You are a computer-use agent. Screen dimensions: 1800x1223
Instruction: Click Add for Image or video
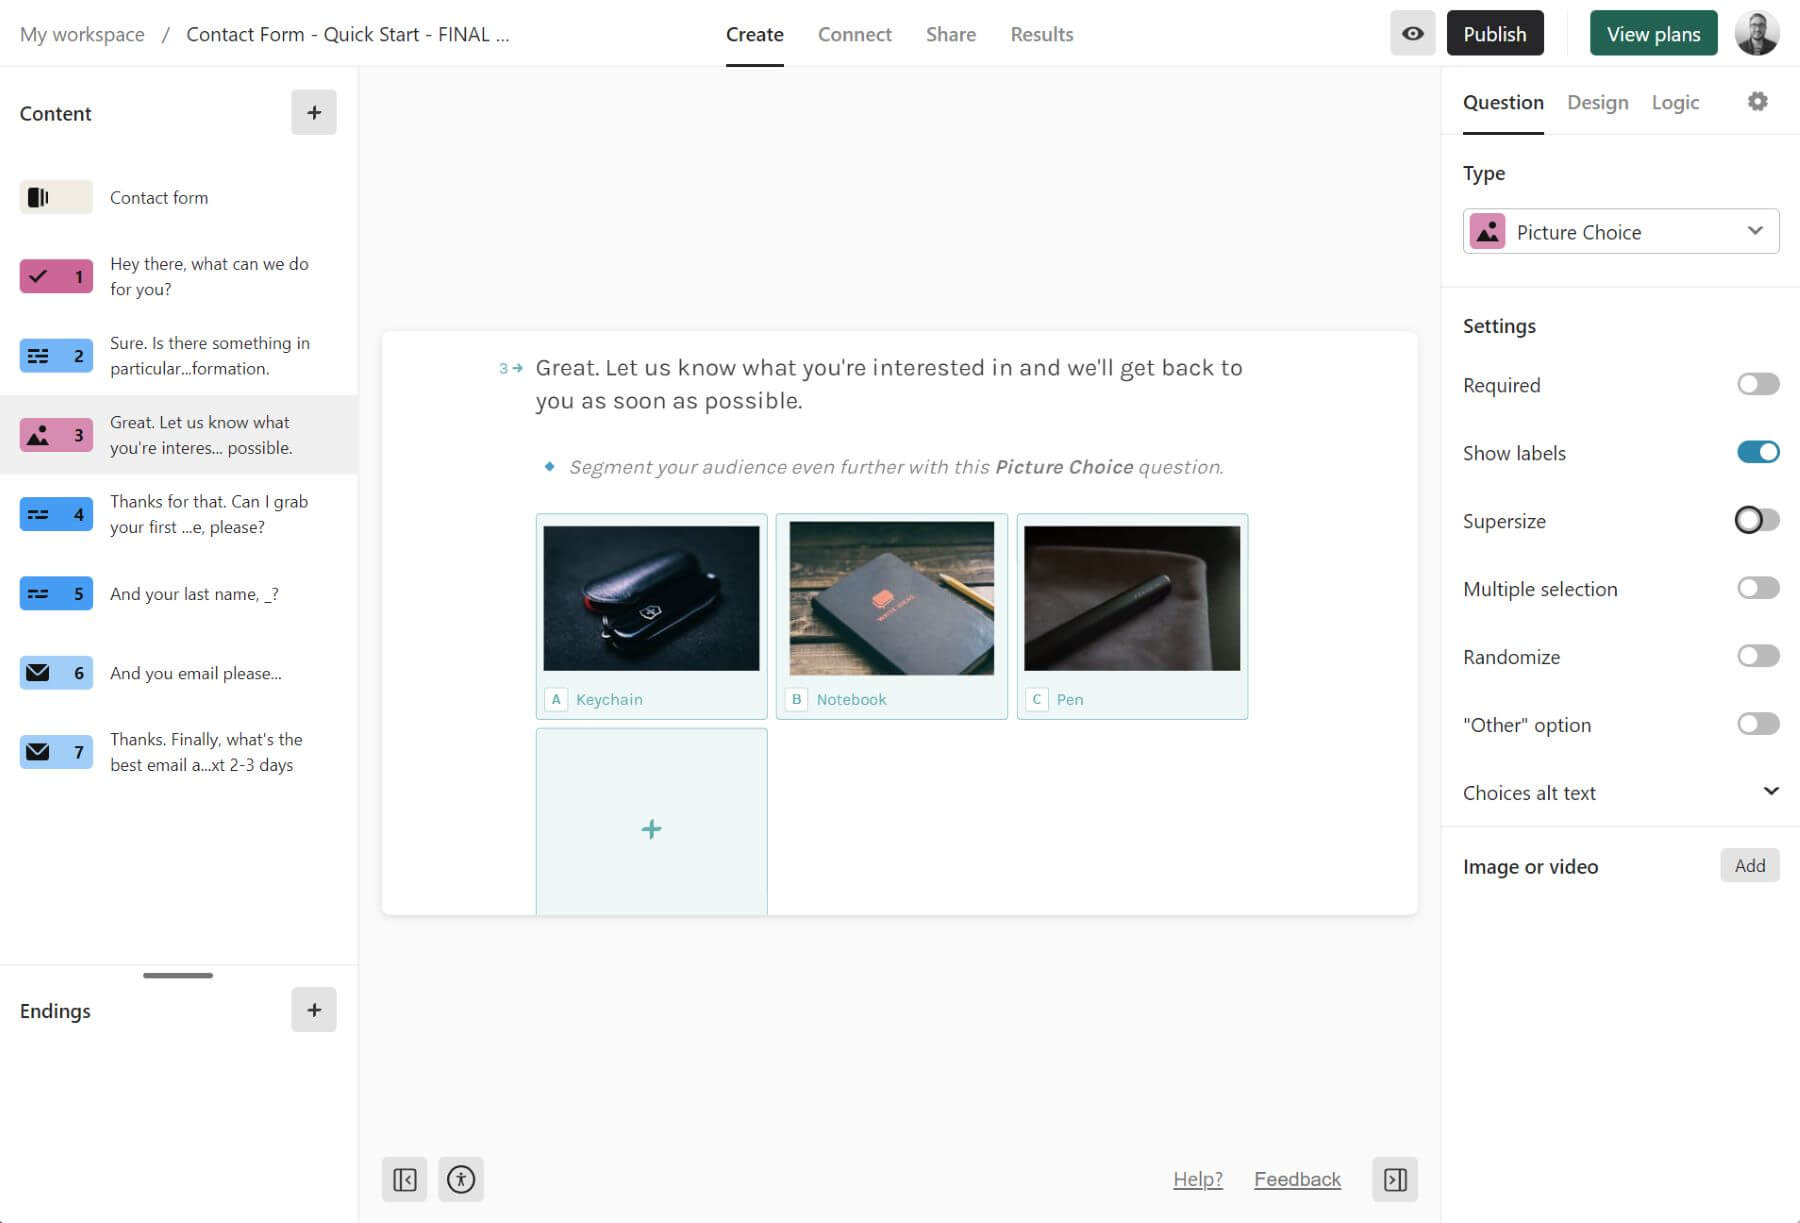[1750, 866]
